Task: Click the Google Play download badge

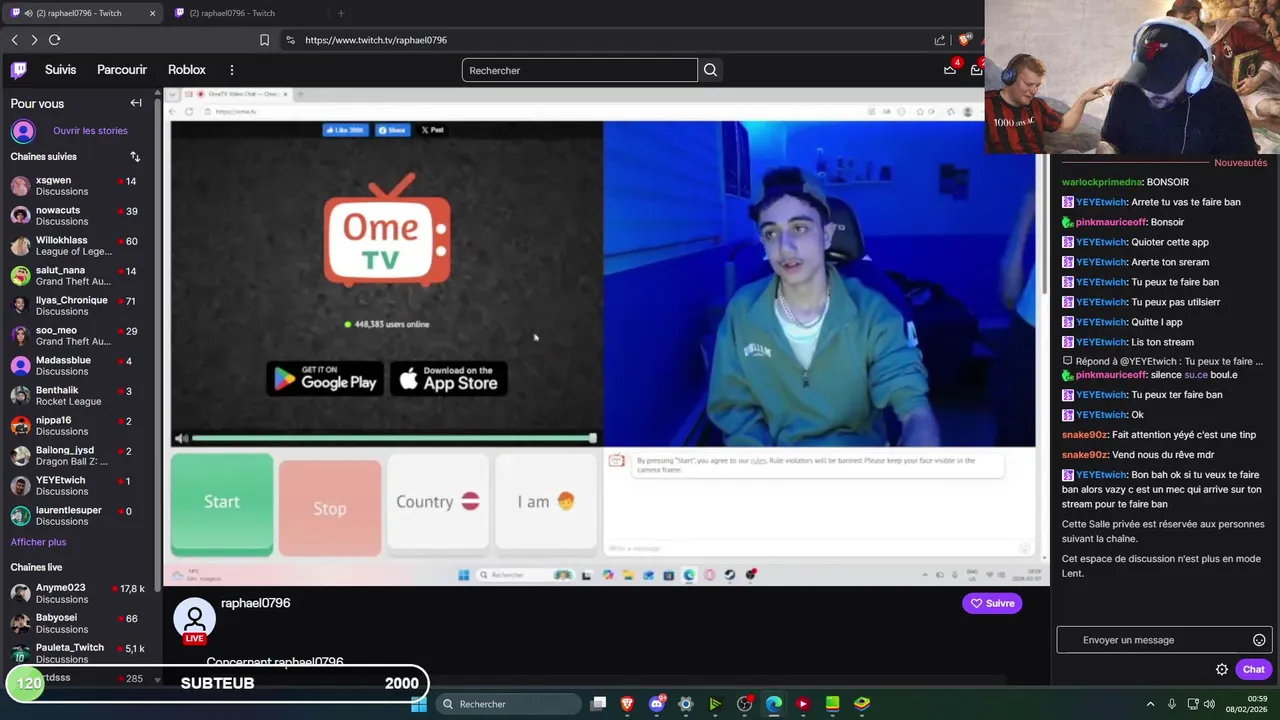Action: [325, 379]
